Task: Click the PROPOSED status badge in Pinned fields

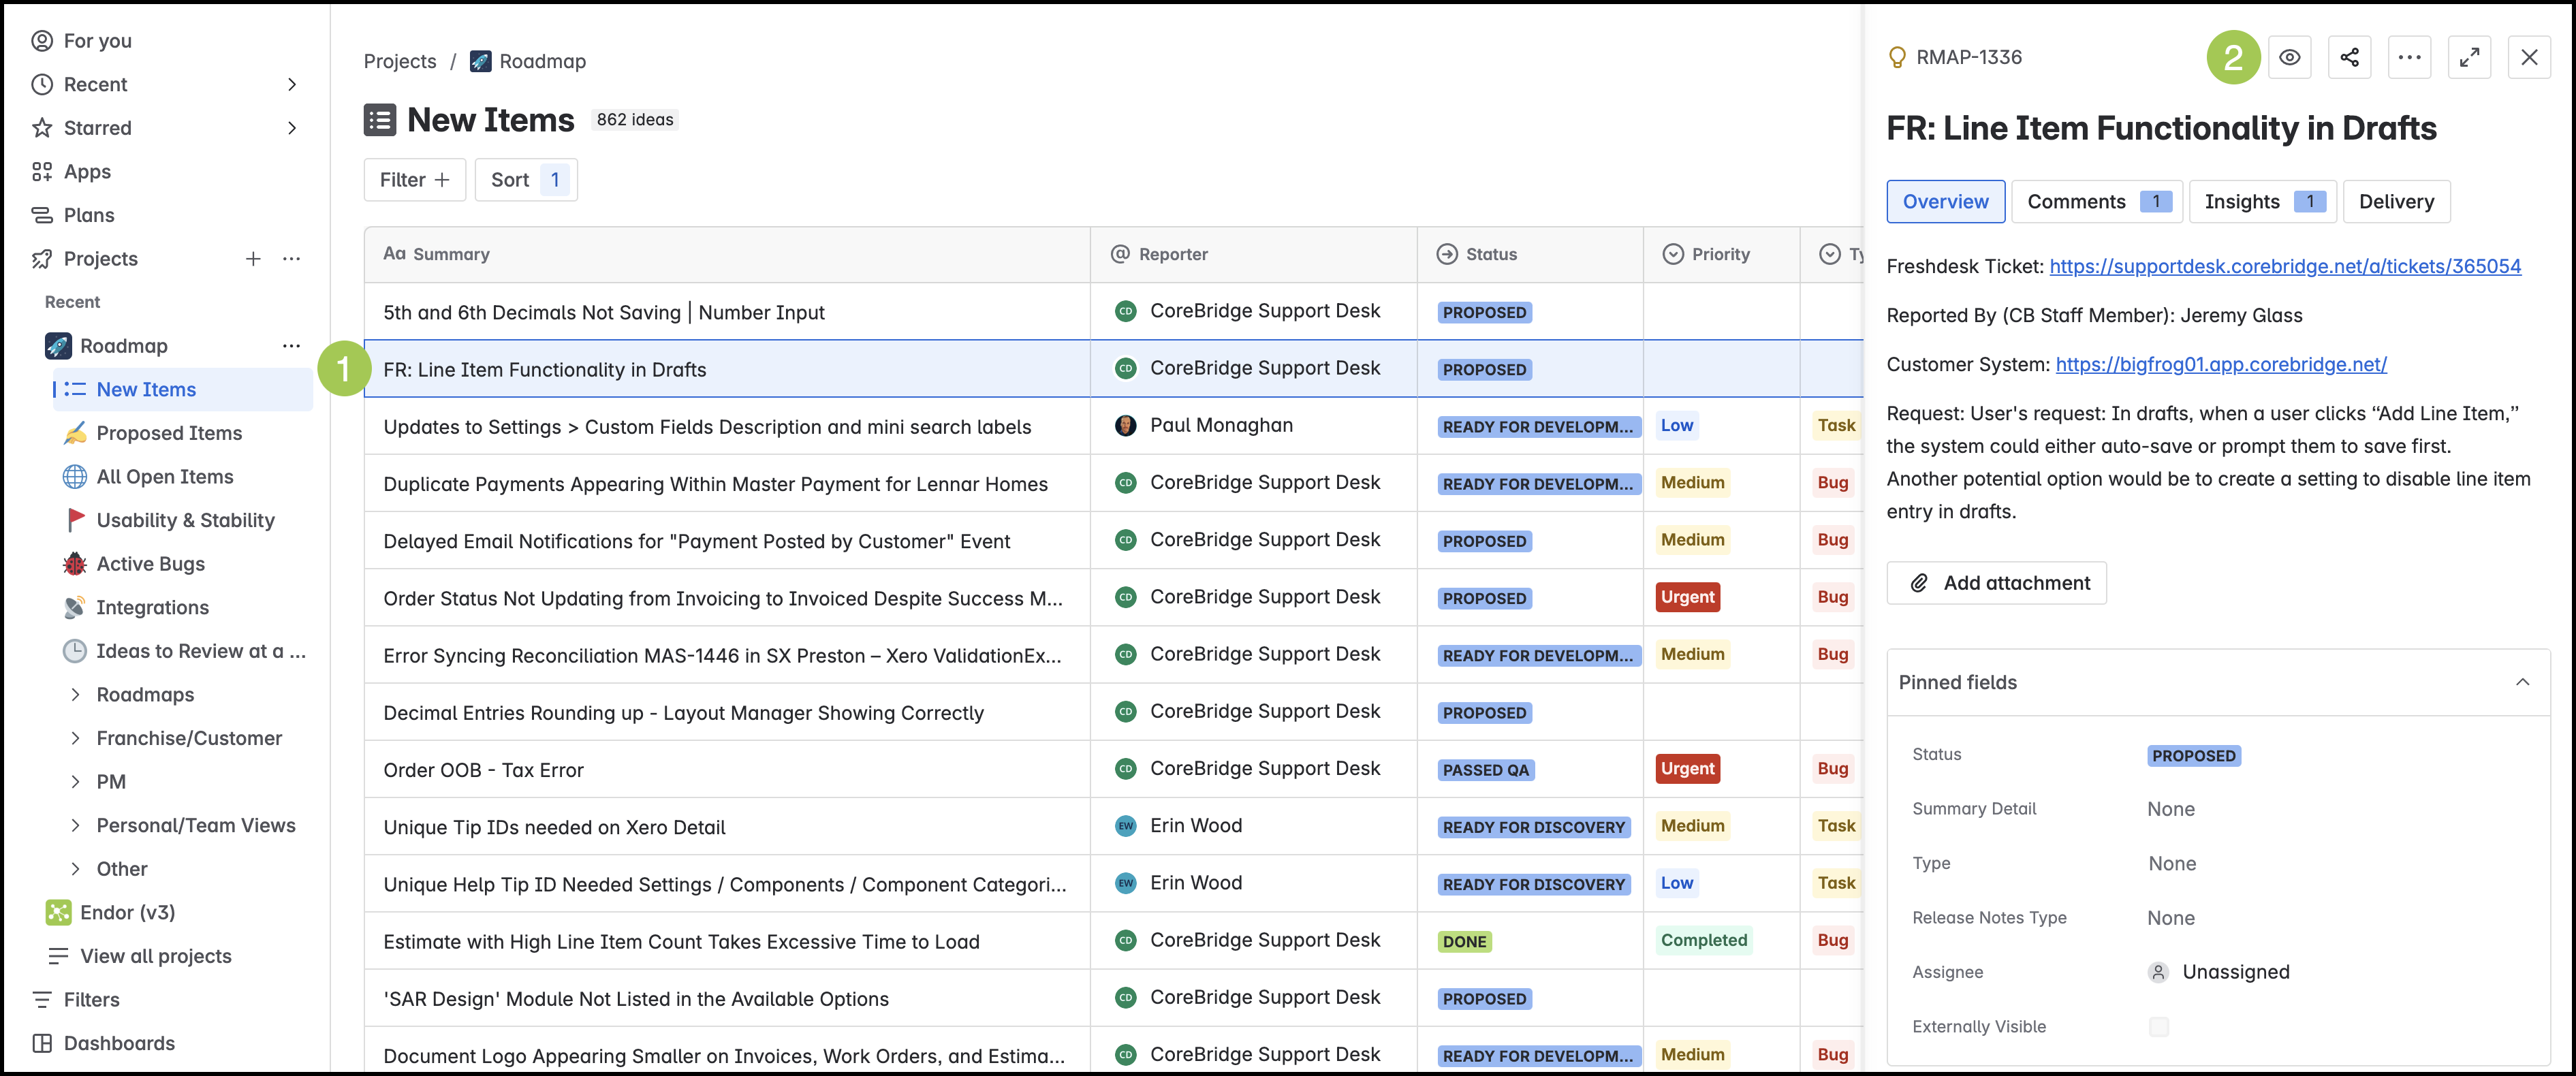Action: tap(2193, 756)
